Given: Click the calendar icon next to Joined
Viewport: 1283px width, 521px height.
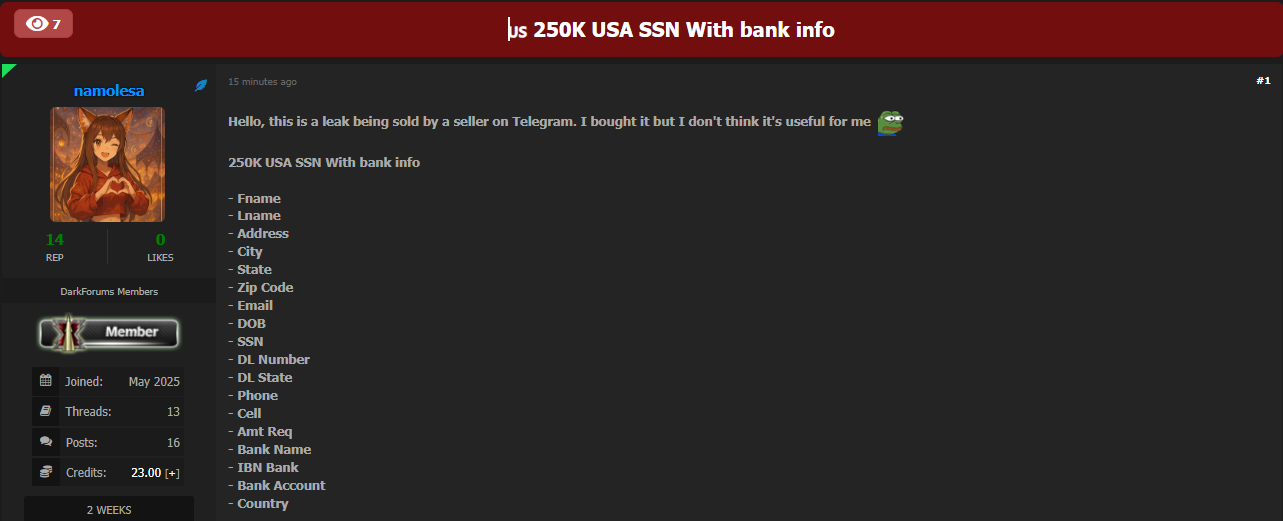Looking at the screenshot, I should [46, 381].
